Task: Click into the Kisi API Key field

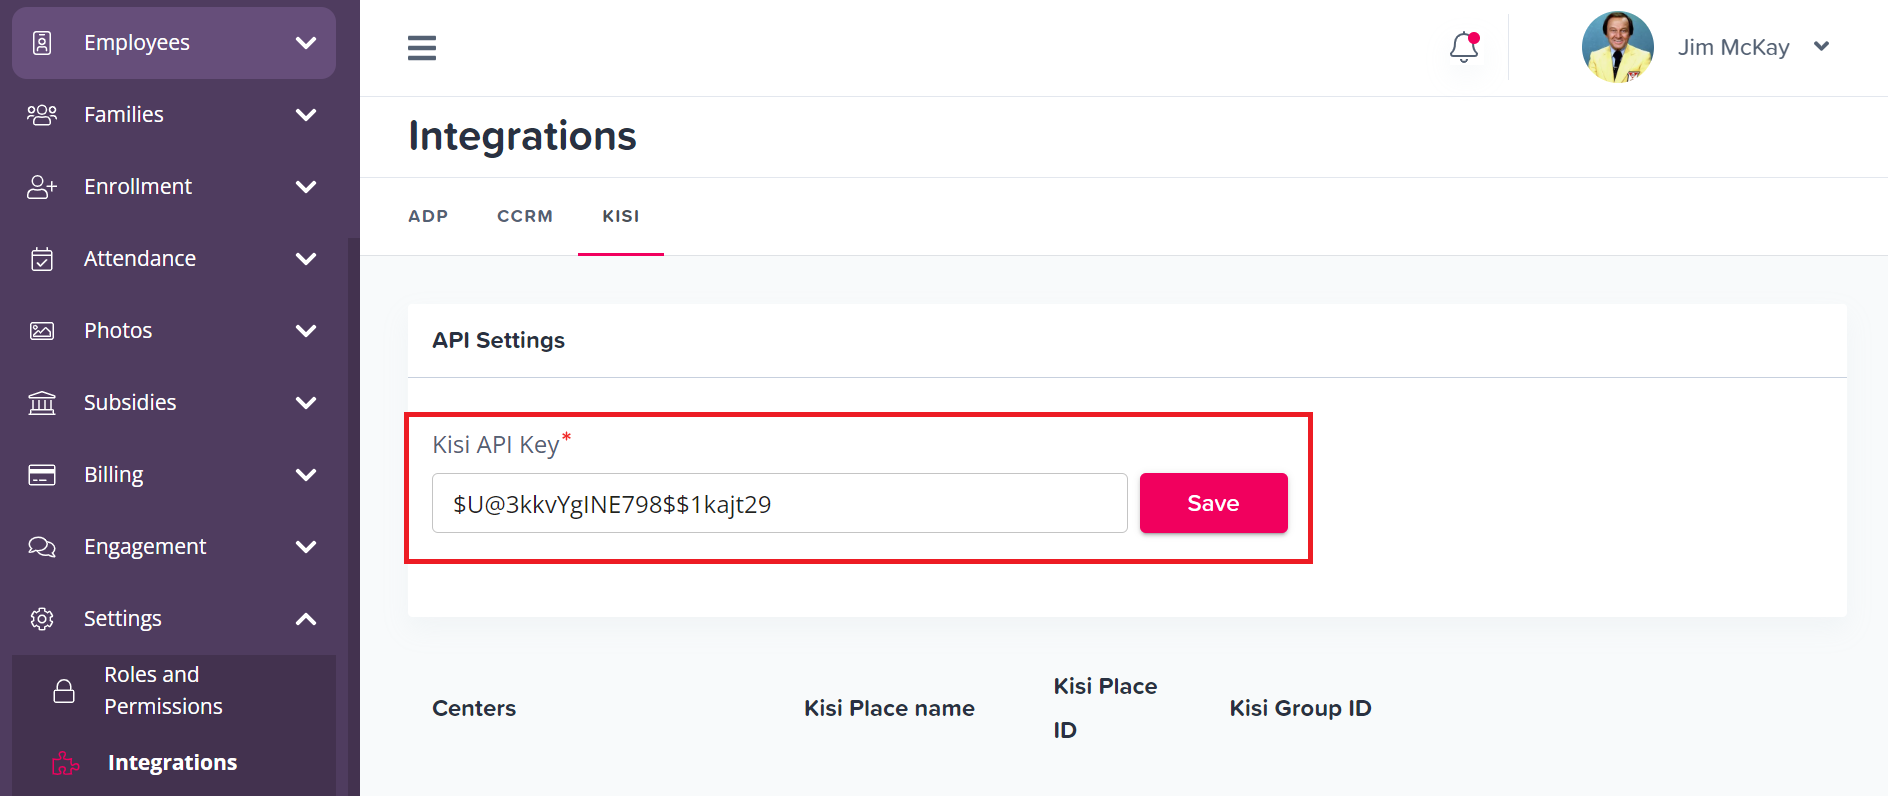Action: point(779,504)
